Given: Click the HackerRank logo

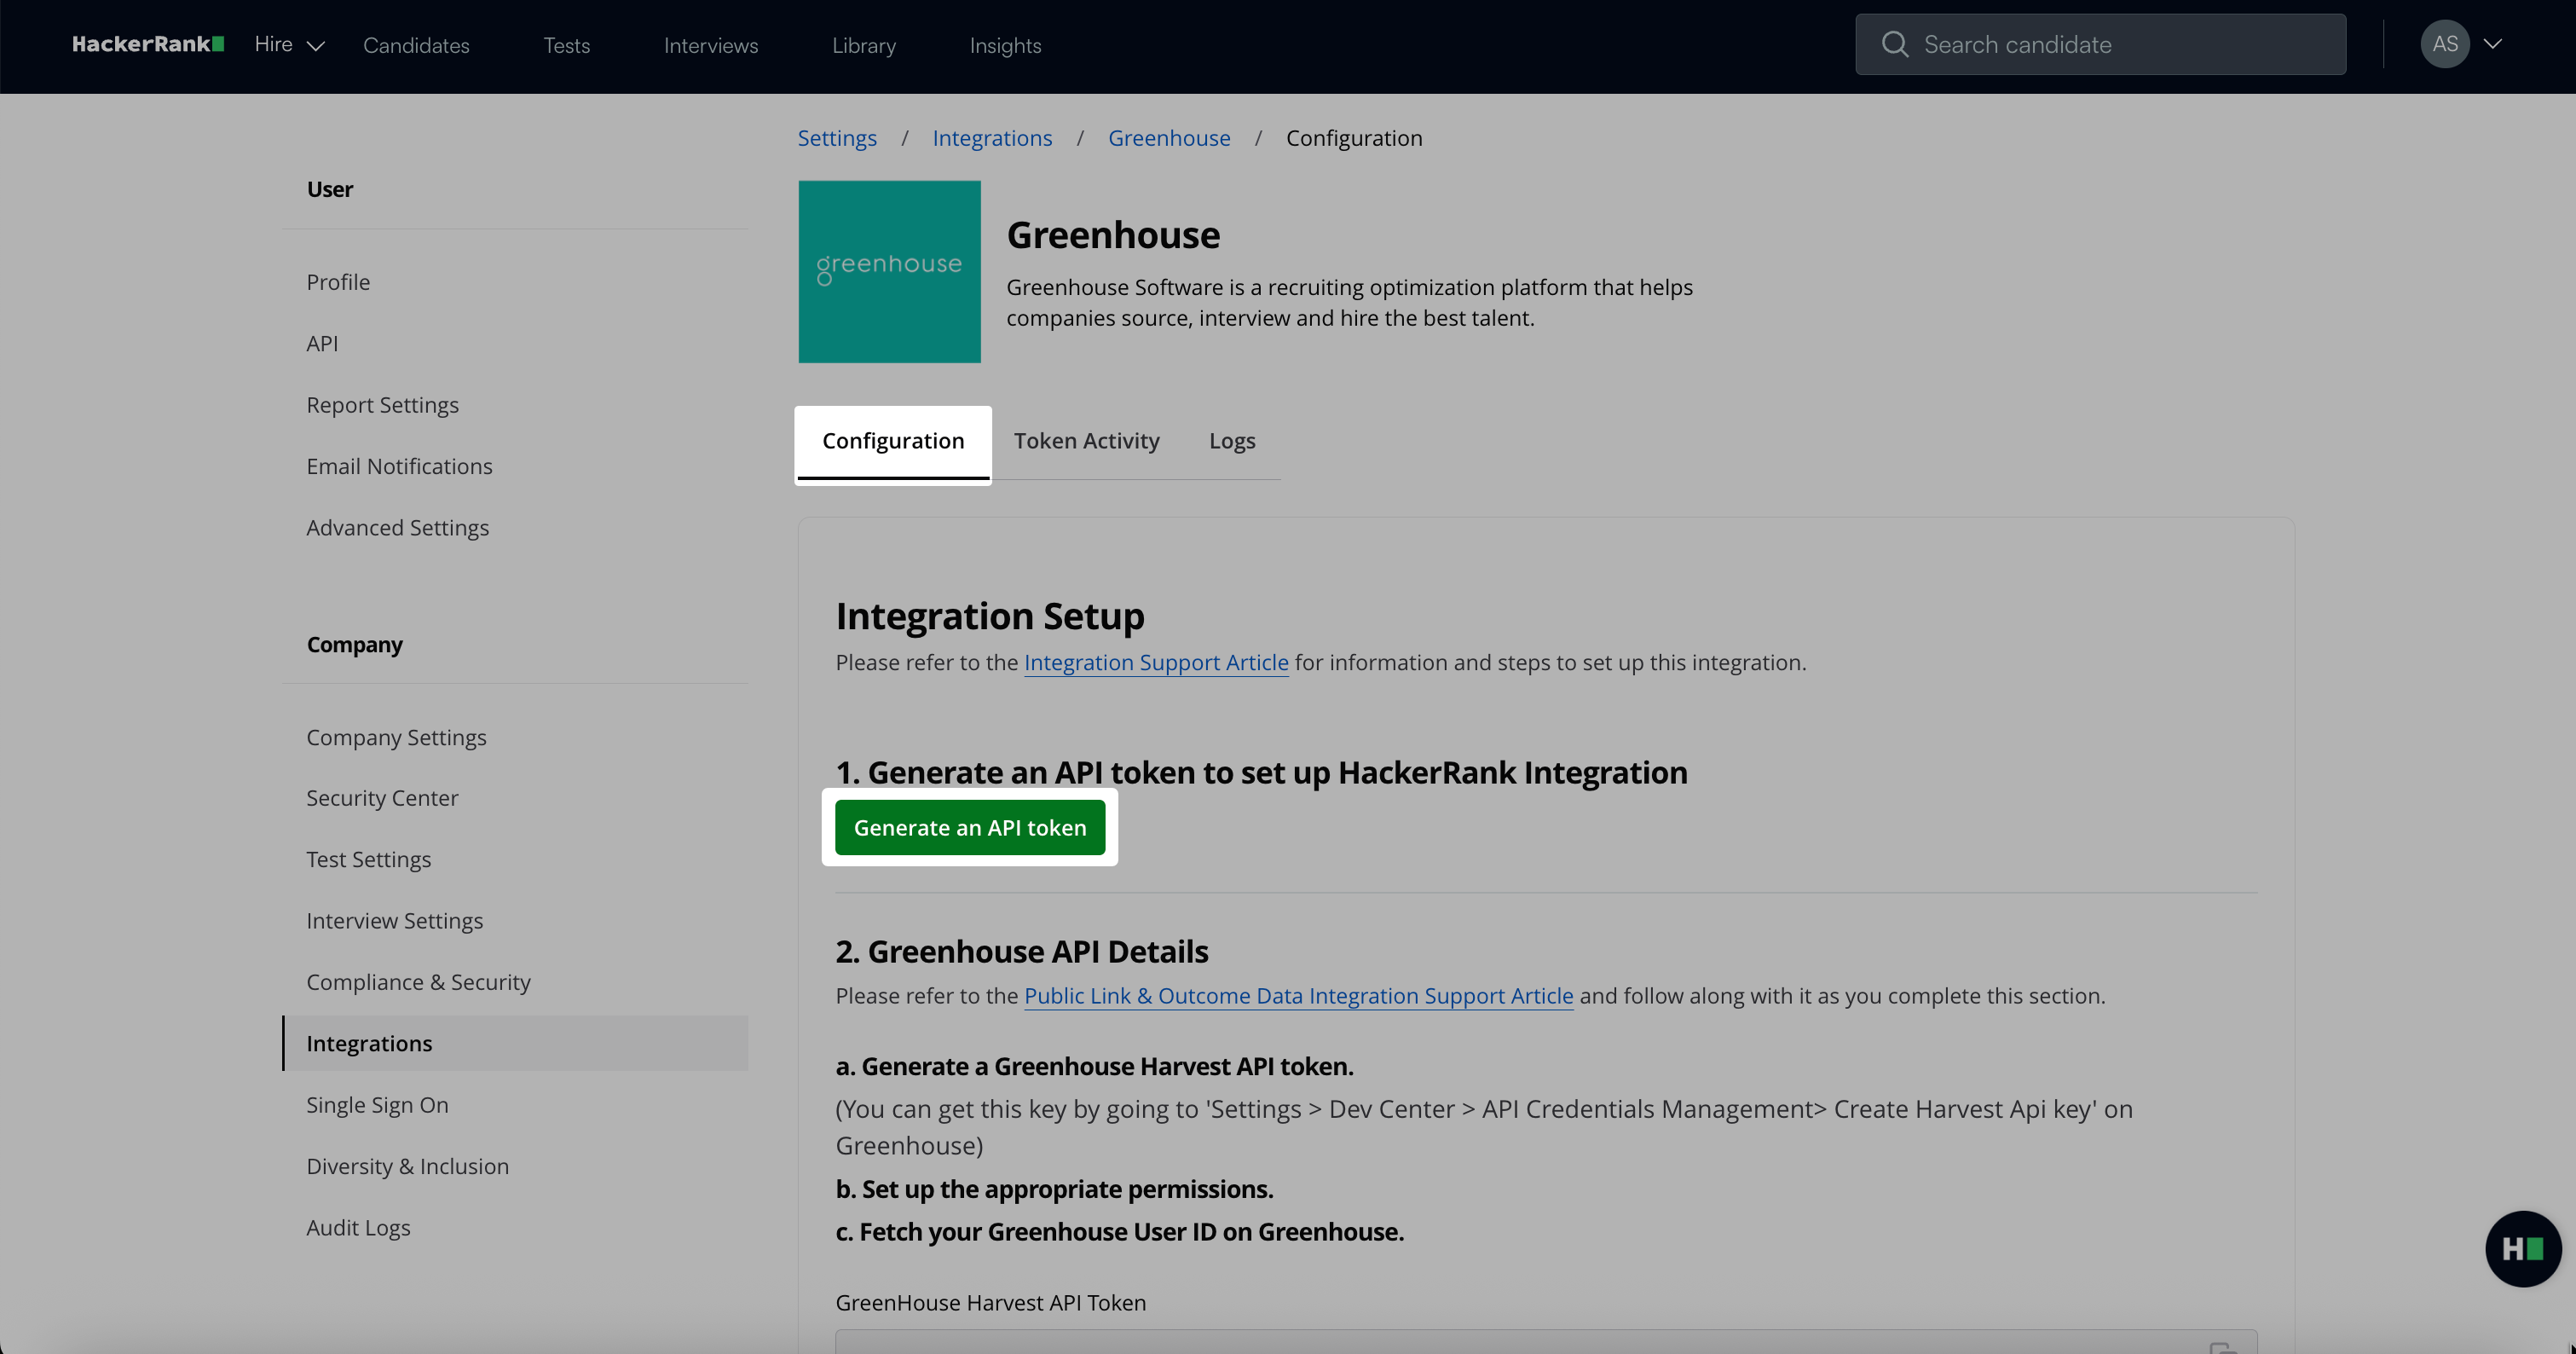Looking at the screenshot, I should (147, 44).
